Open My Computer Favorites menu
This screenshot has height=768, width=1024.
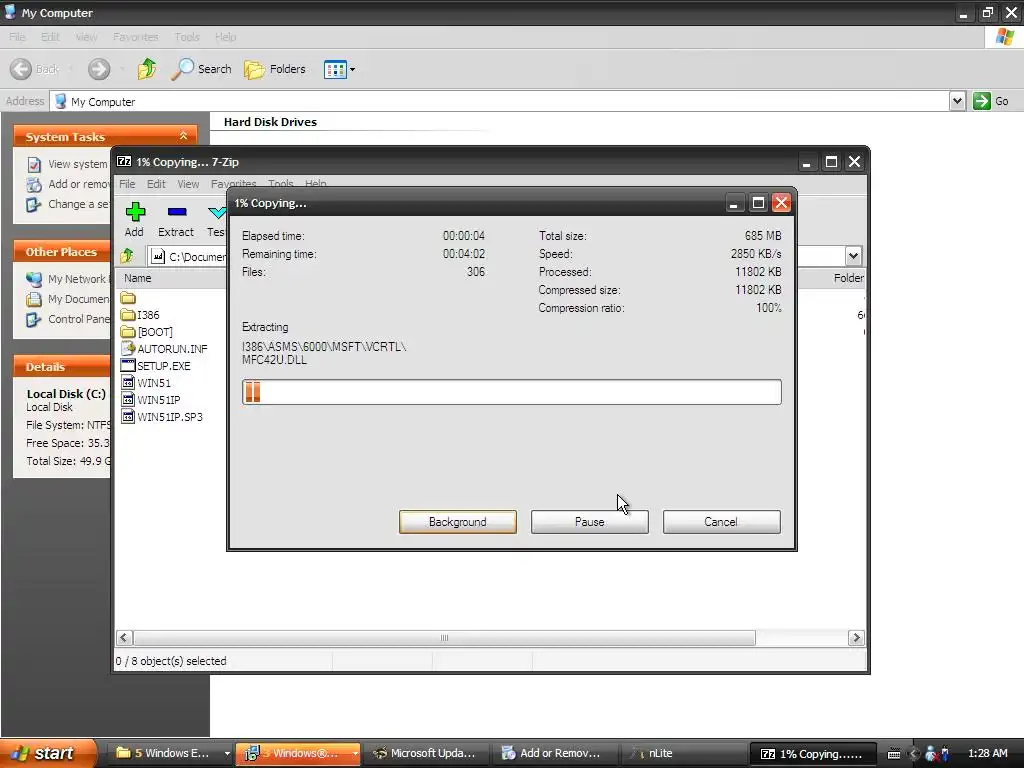point(135,37)
